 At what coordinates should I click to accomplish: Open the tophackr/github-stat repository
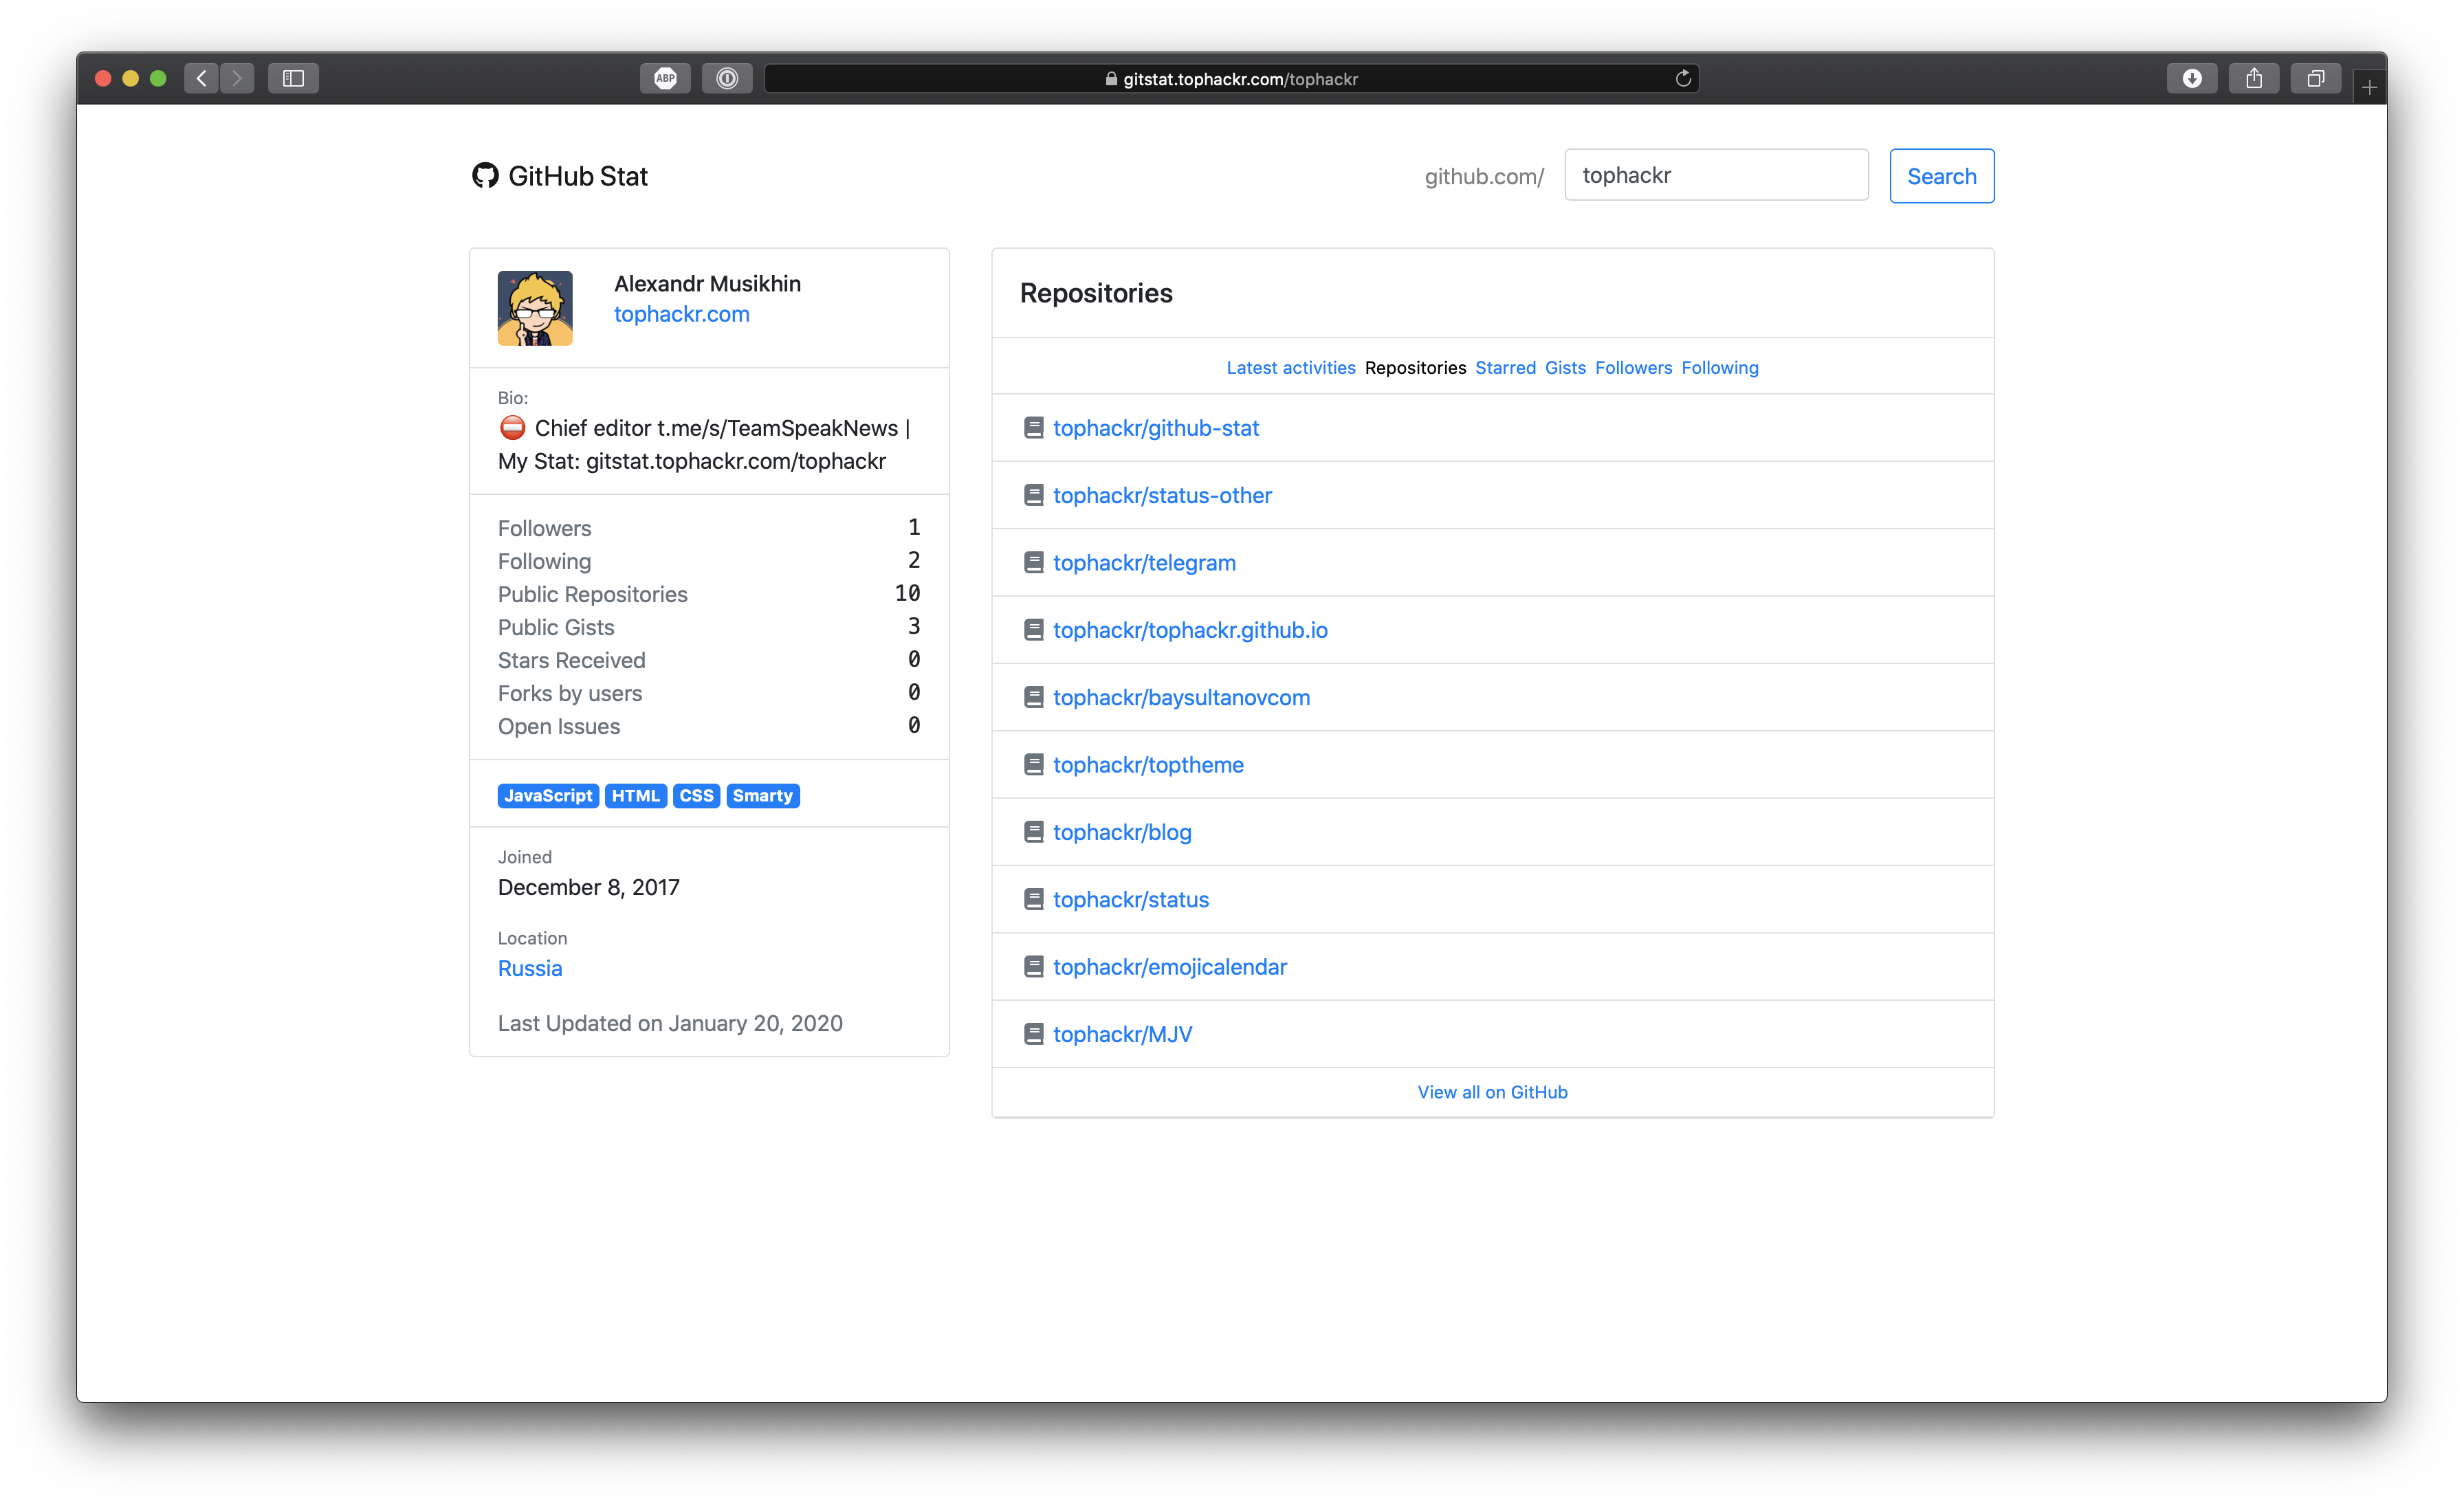pyautogui.click(x=1156, y=427)
